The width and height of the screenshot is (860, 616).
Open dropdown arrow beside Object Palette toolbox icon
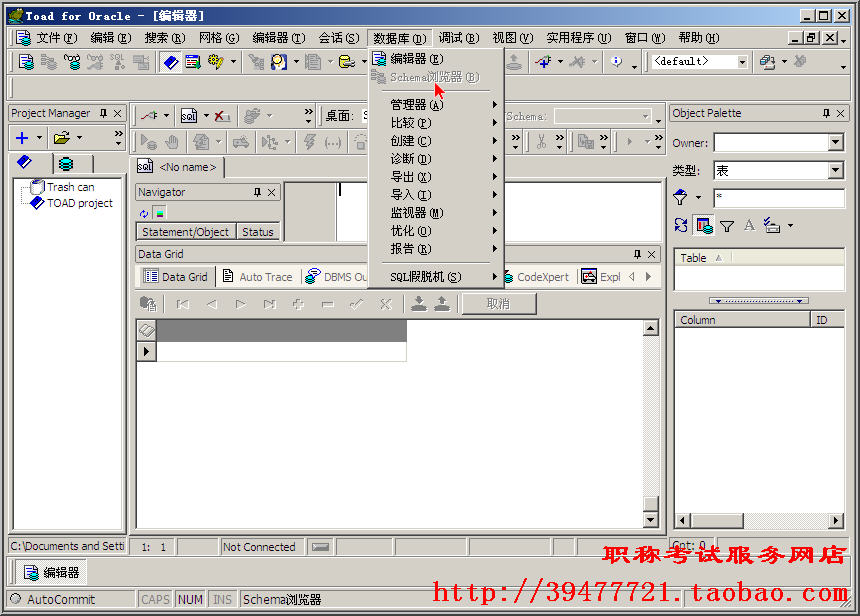click(790, 225)
